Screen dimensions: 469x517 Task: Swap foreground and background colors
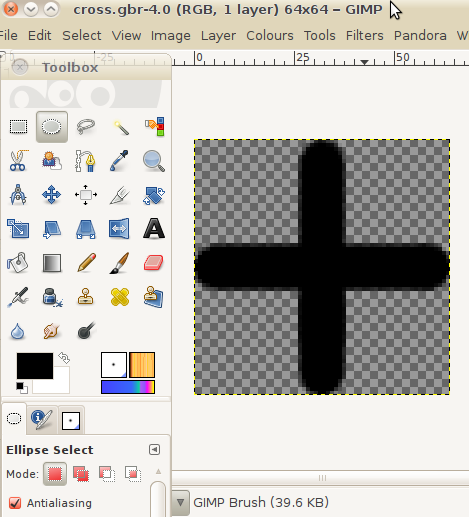tap(64, 358)
